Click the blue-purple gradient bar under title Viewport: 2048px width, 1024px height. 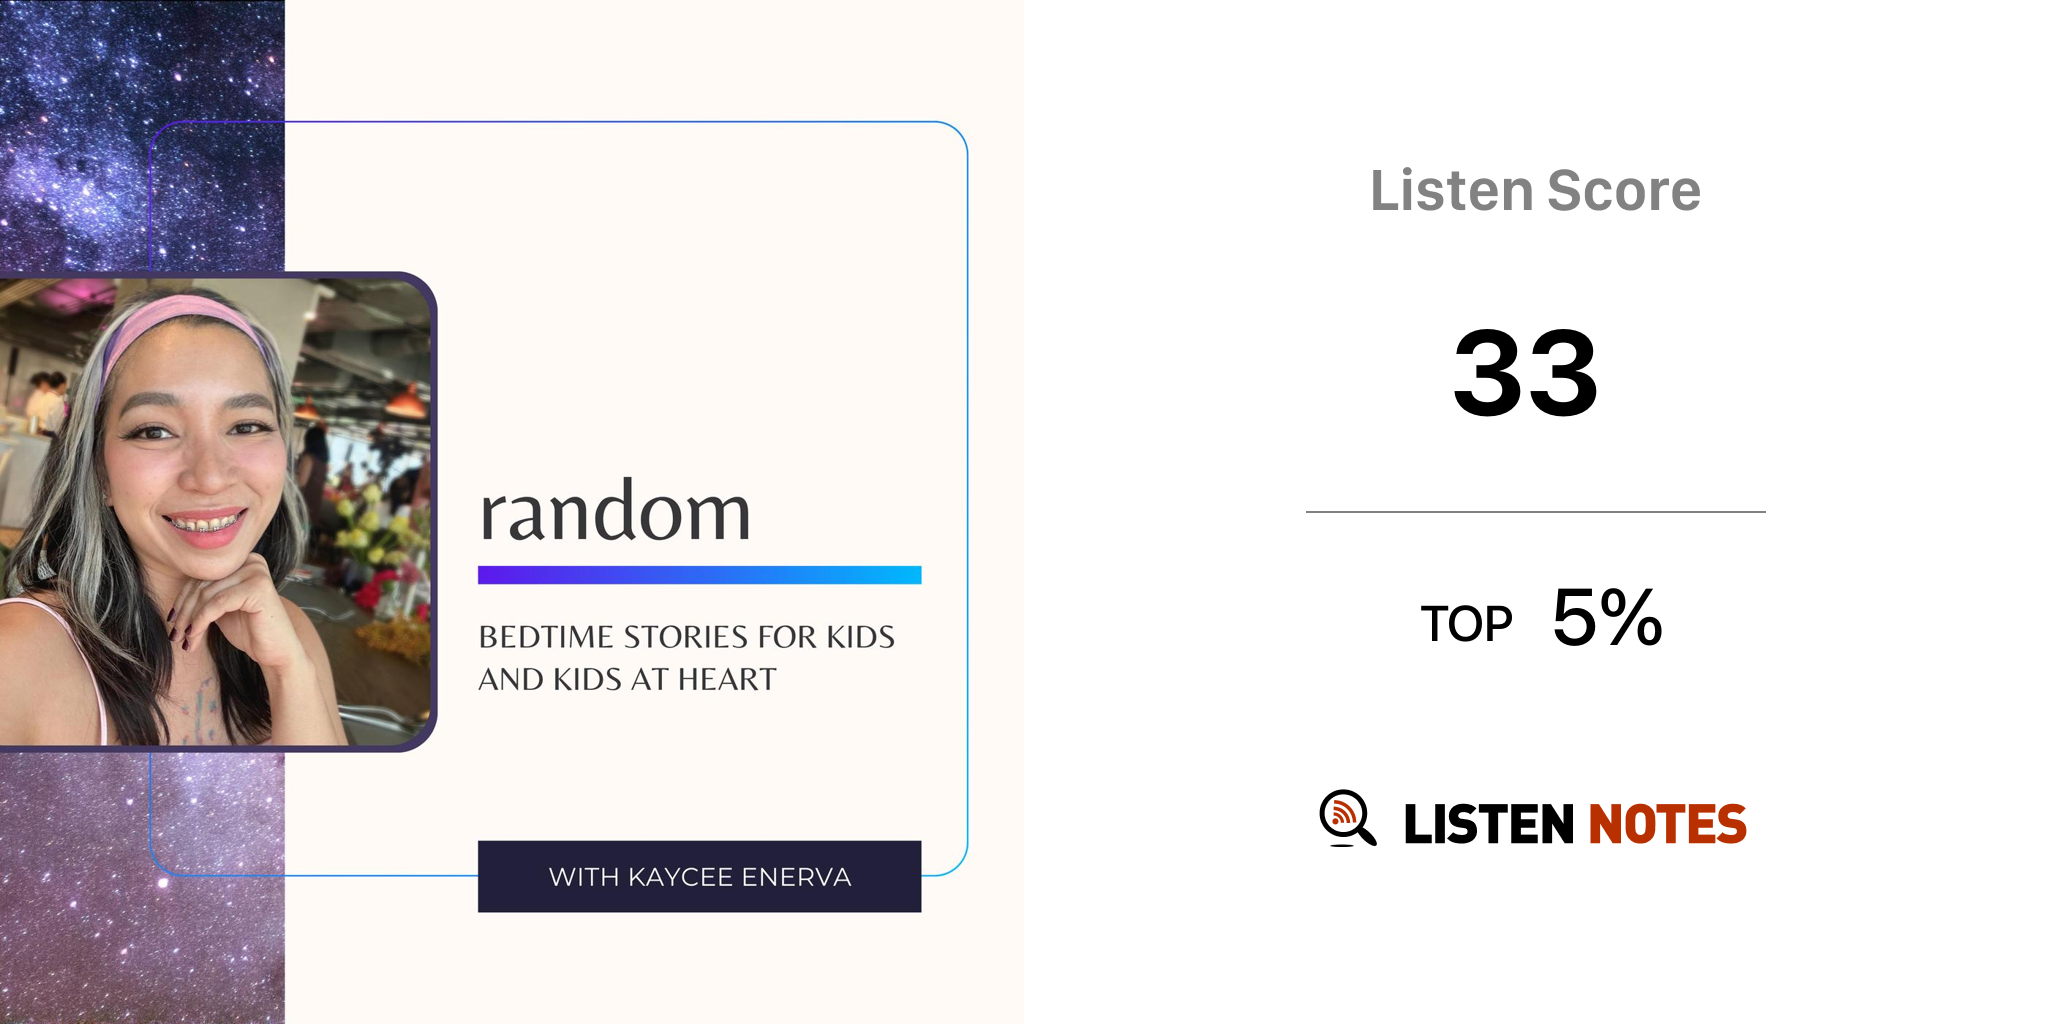pos(699,575)
